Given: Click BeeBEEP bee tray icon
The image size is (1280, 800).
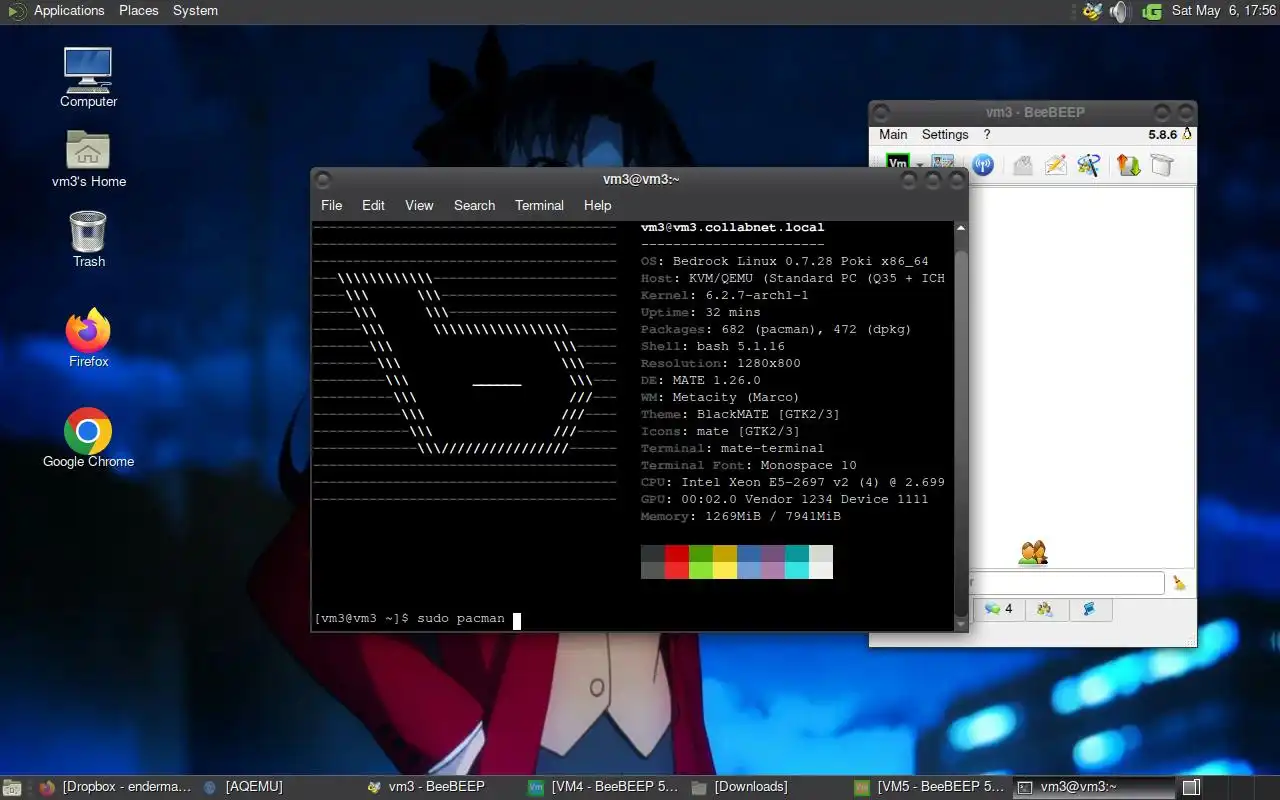Looking at the screenshot, I should coord(1093,12).
